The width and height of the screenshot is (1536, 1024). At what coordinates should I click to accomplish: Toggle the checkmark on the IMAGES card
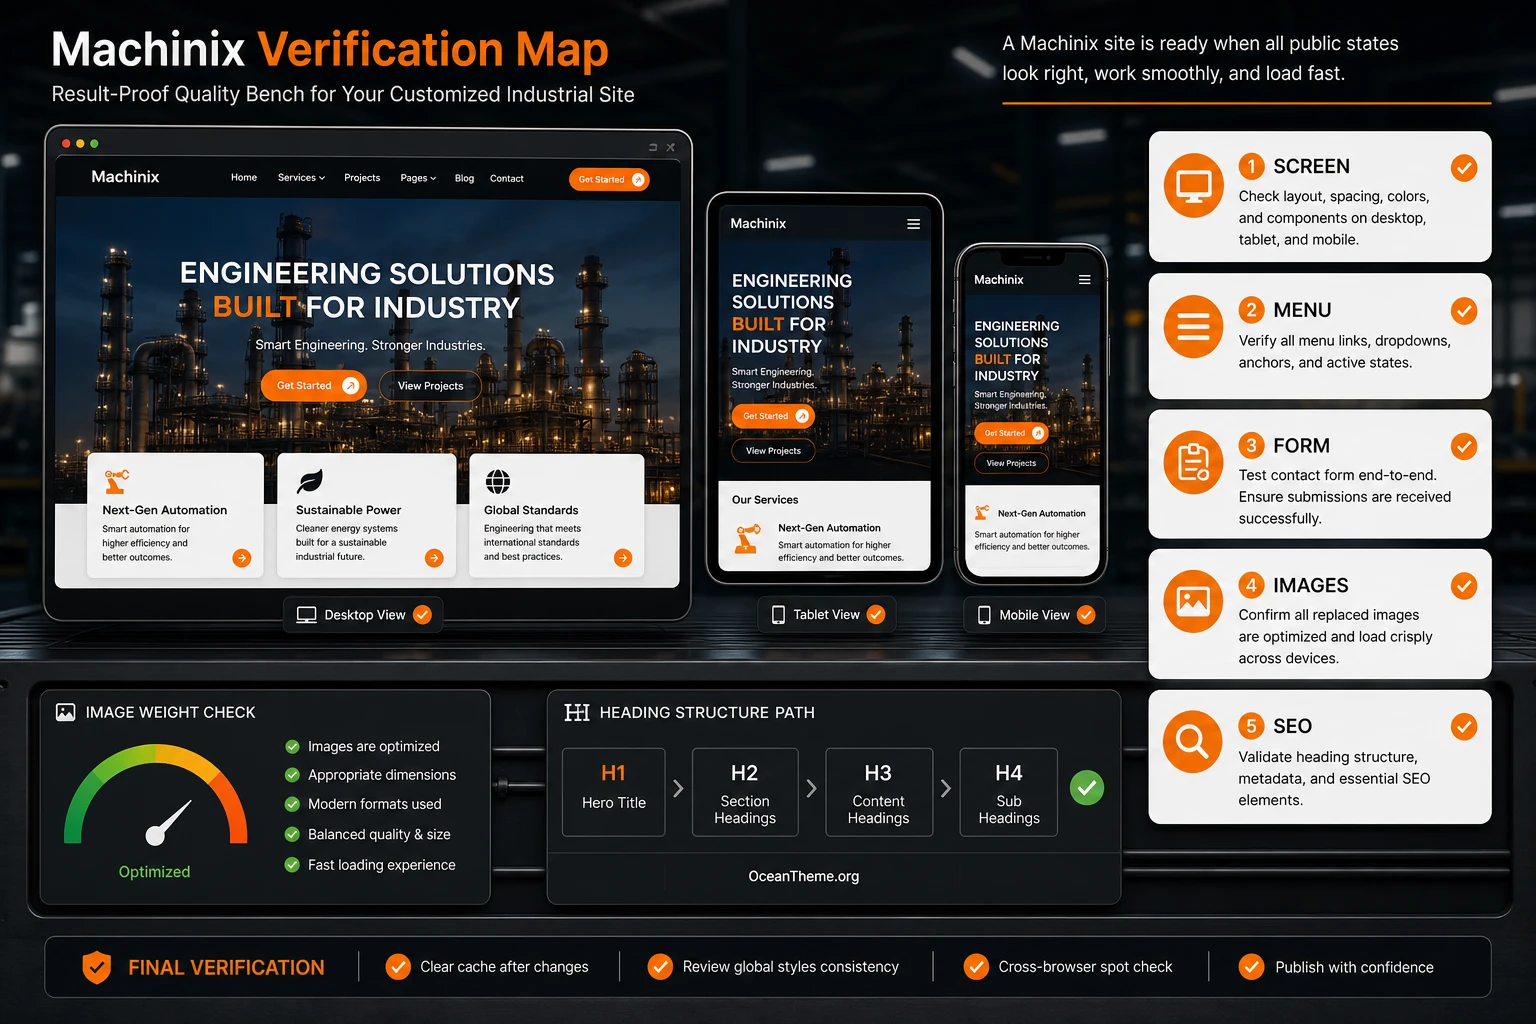(1464, 586)
